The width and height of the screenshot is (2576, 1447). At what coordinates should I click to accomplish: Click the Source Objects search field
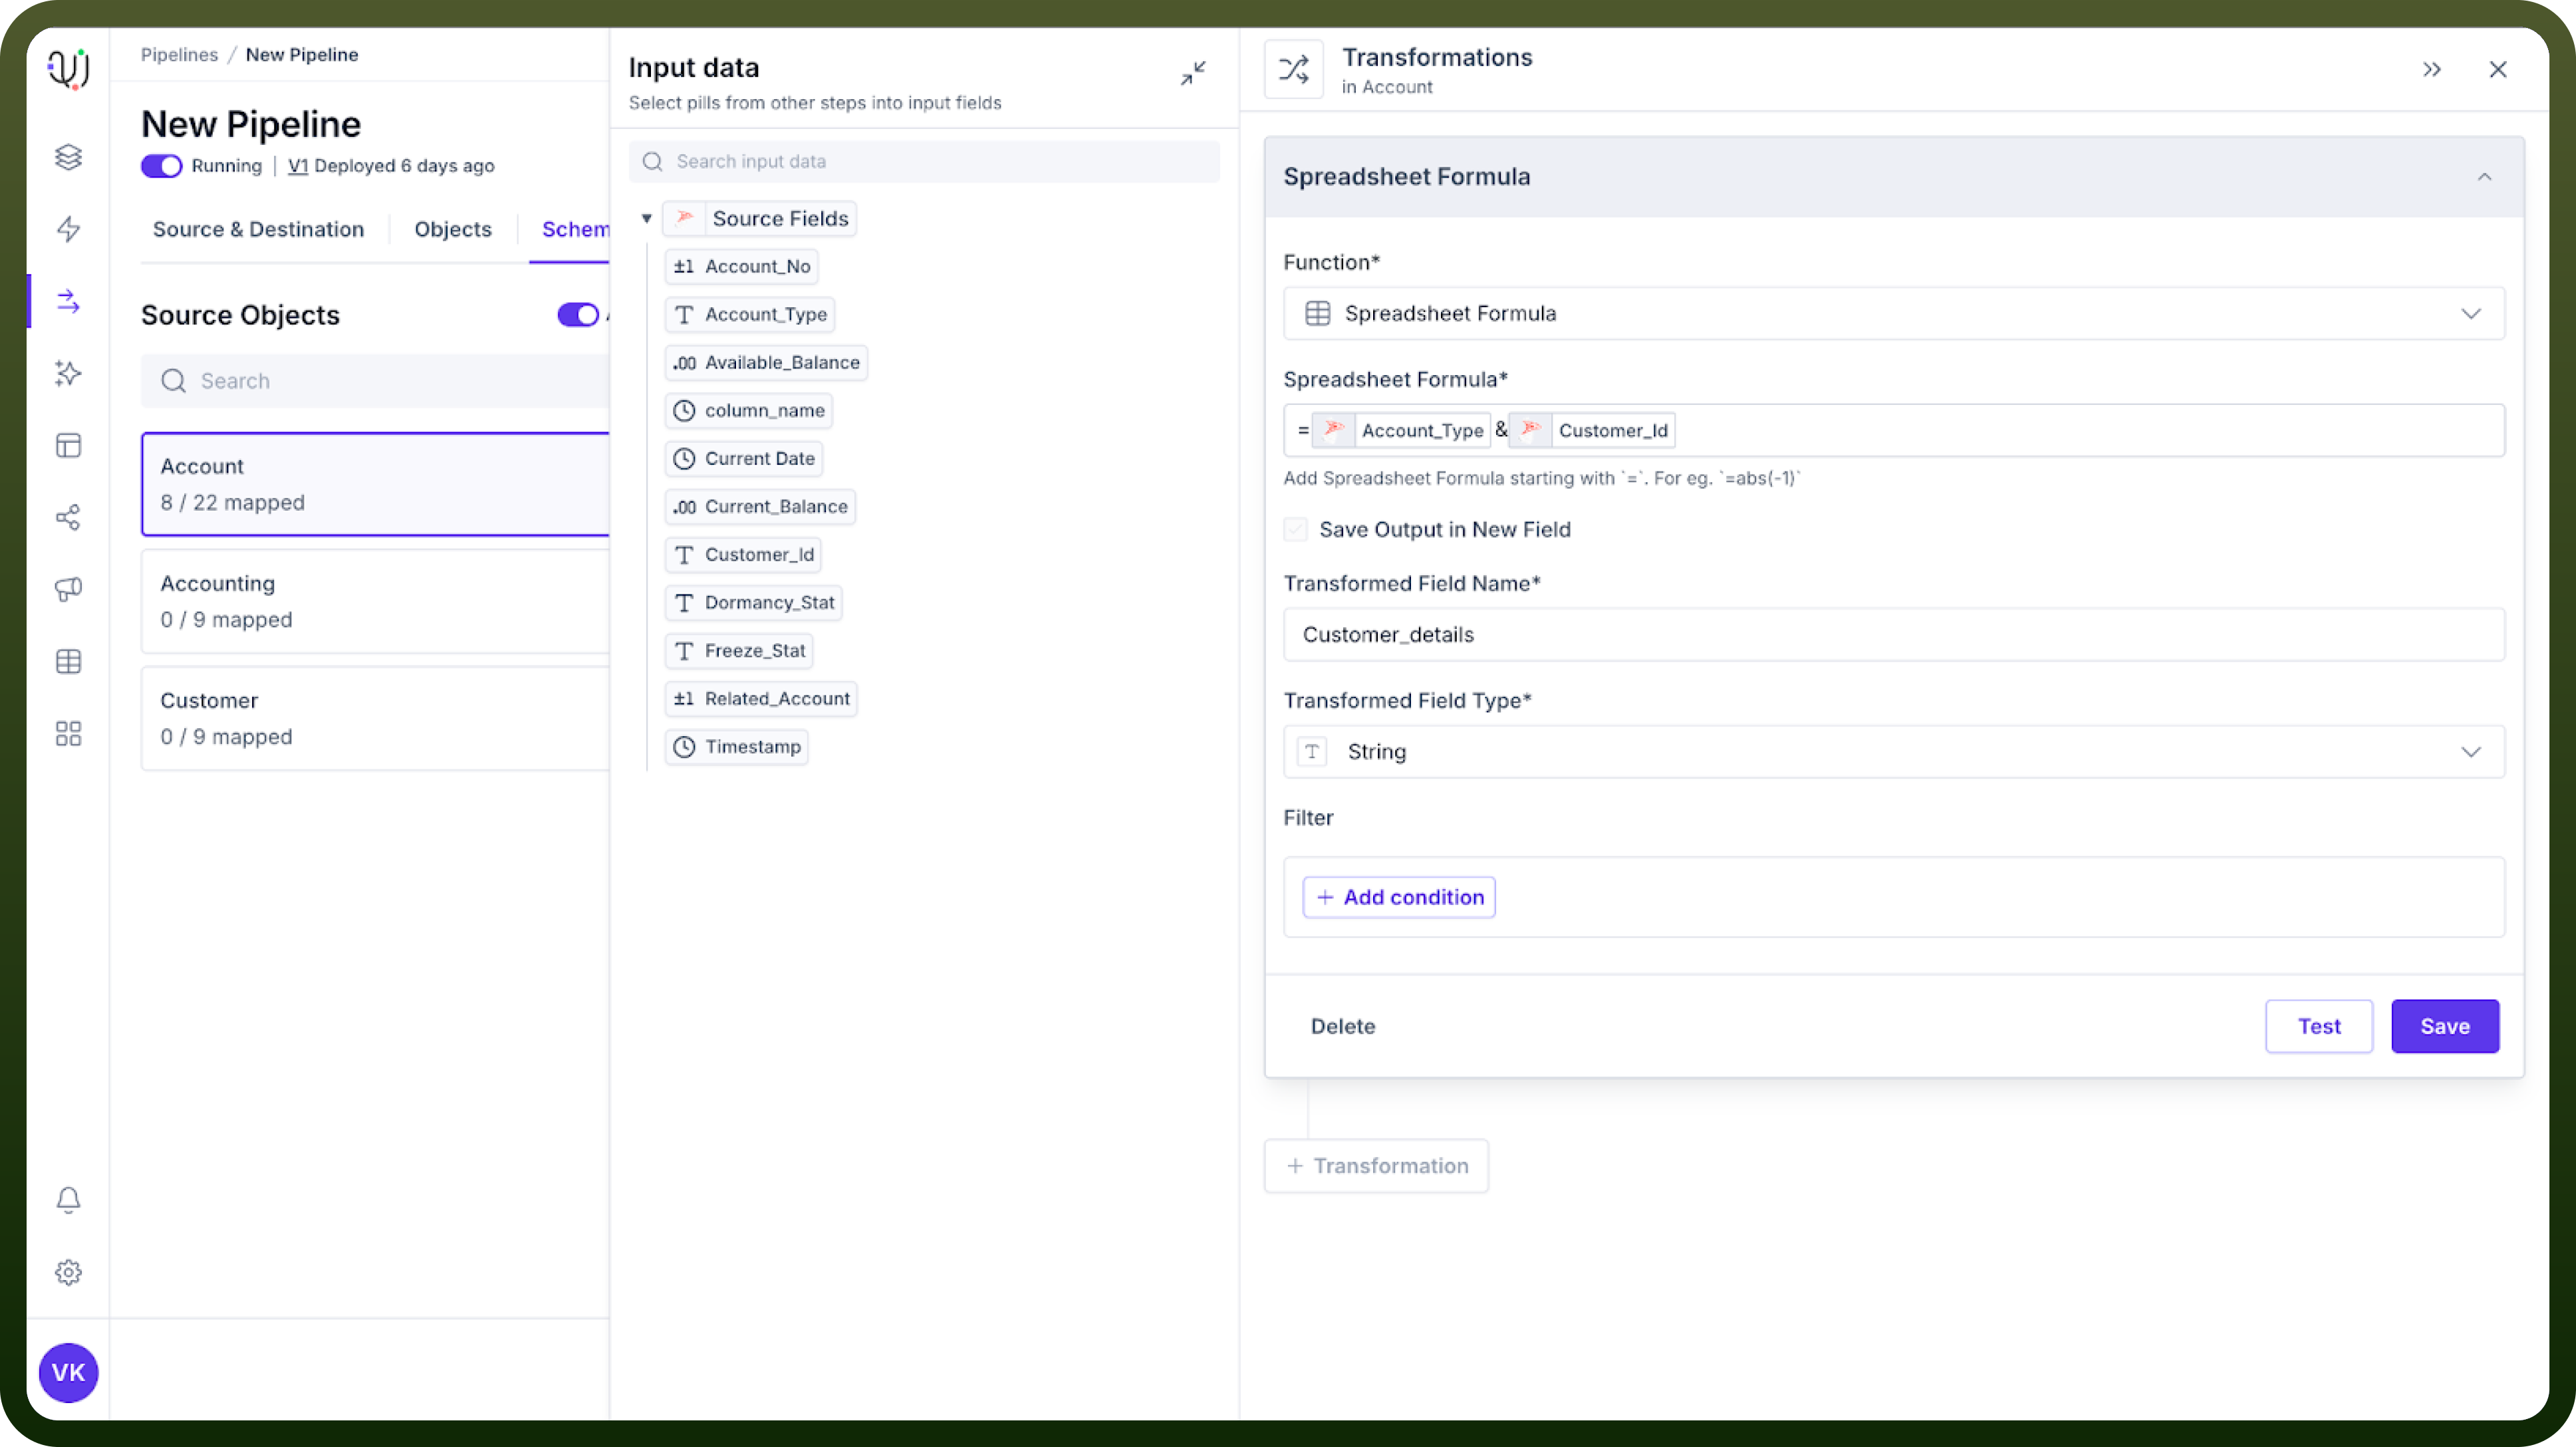(375, 381)
